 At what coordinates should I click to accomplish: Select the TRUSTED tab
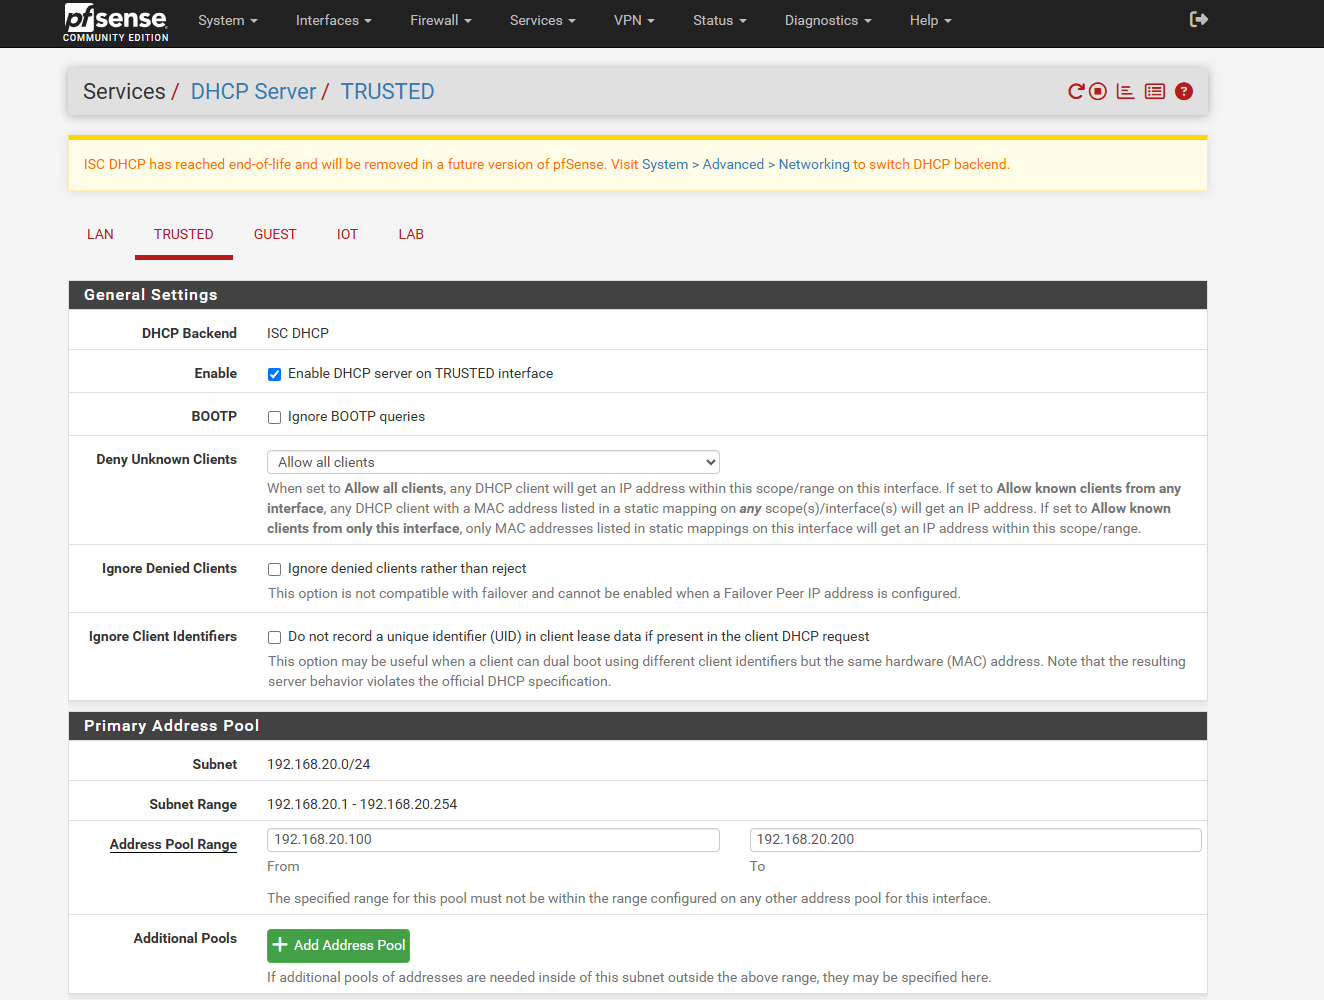[x=184, y=234]
